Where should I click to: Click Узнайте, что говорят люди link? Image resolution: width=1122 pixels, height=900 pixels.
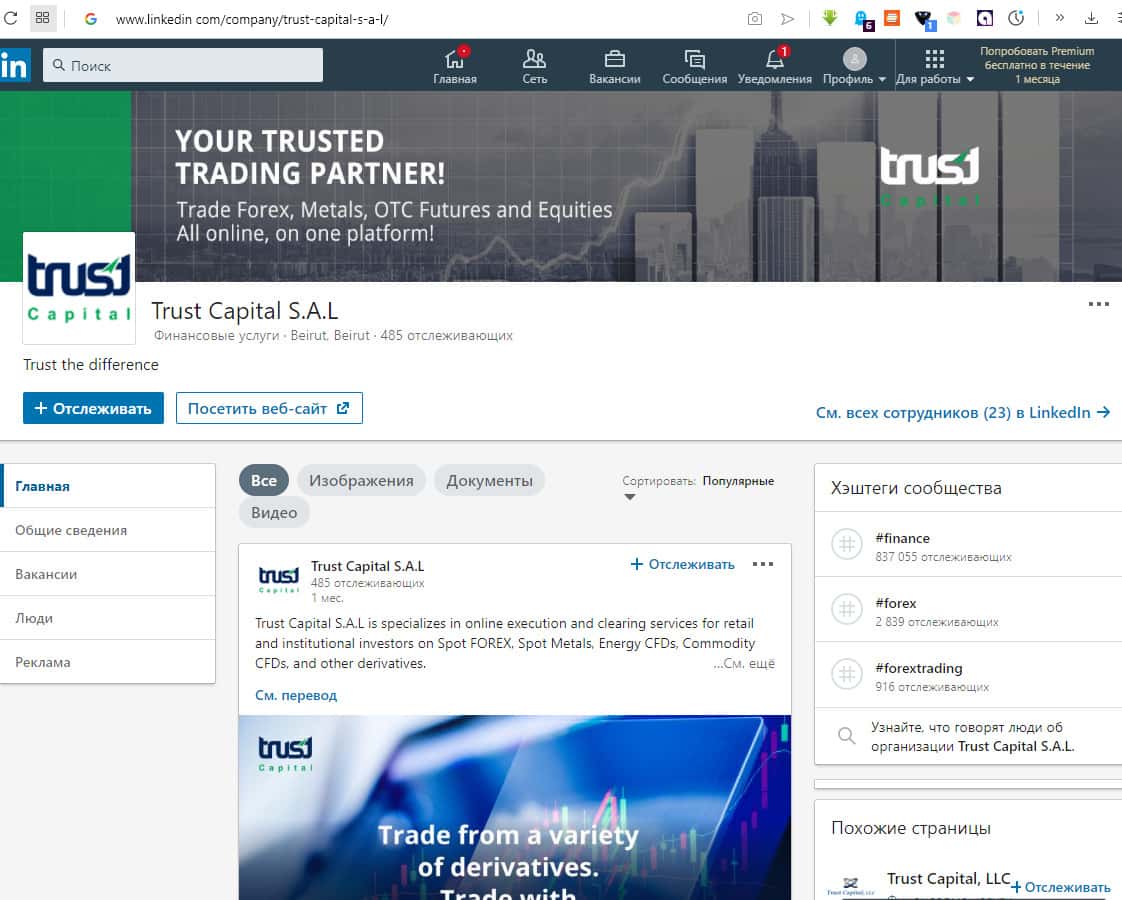tap(972, 736)
